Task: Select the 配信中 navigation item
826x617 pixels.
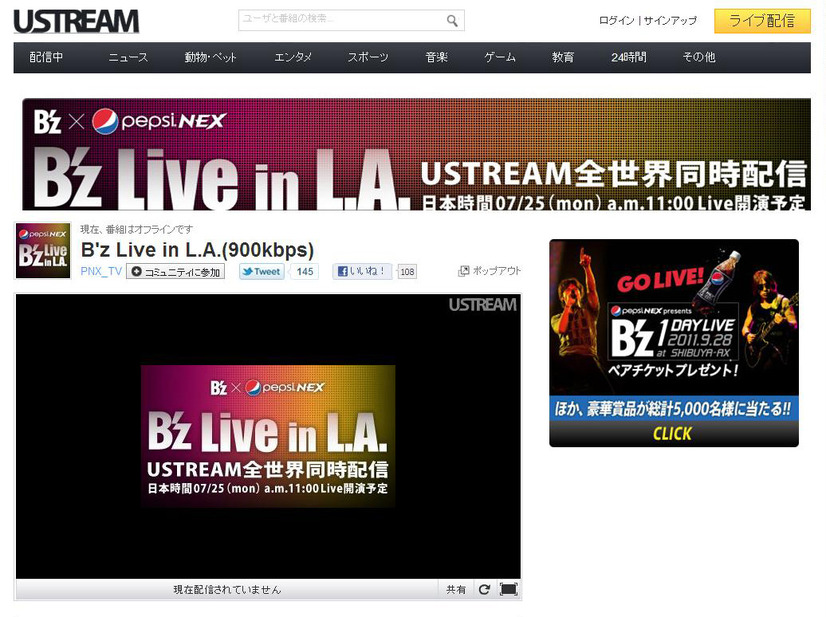Action: click(x=46, y=57)
